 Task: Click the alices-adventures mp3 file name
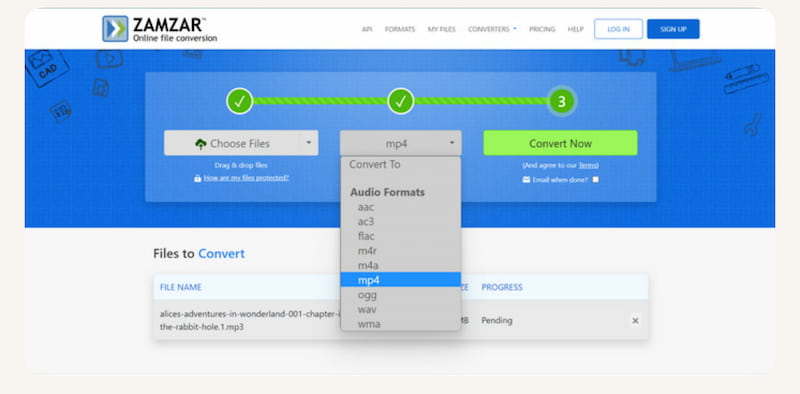249,321
